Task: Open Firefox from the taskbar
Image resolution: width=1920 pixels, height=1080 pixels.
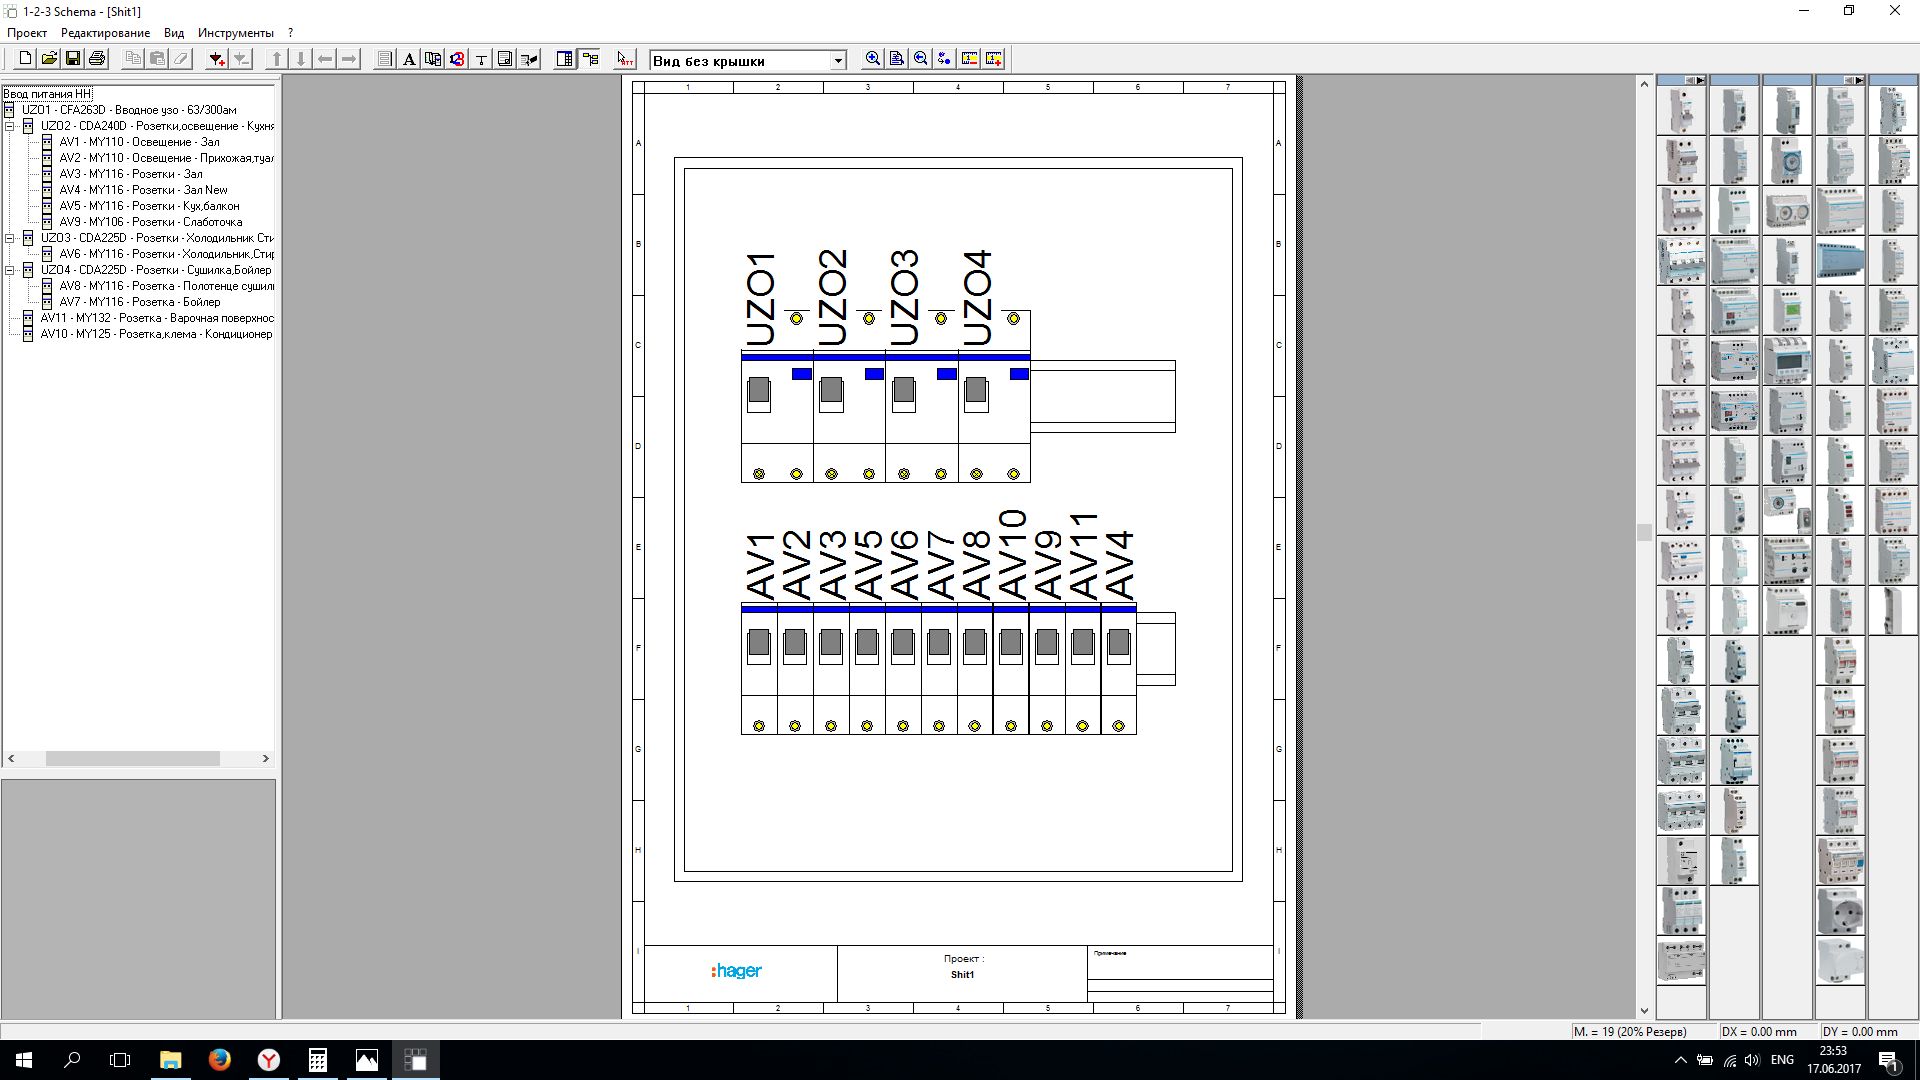Action: (219, 1060)
